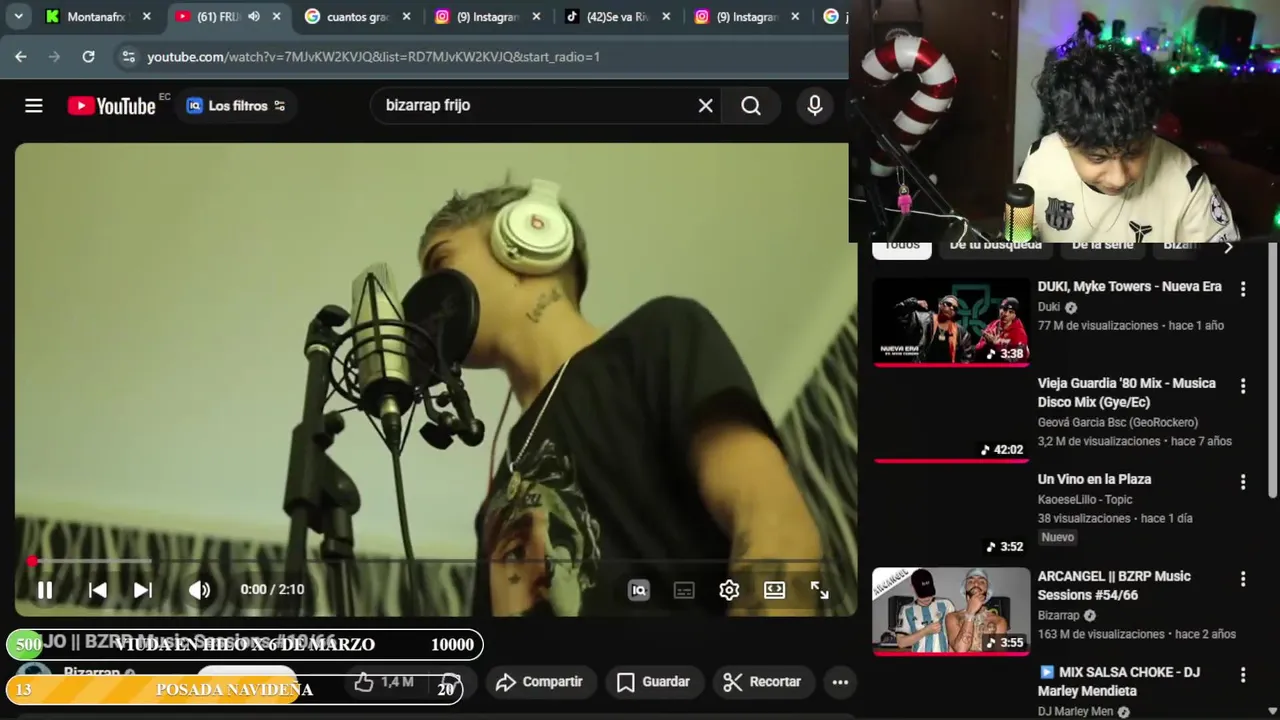Select the 'De la serie' chip
Image resolution: width=1280 pixels, height=720 pixels.
[x=1102, y=246]
